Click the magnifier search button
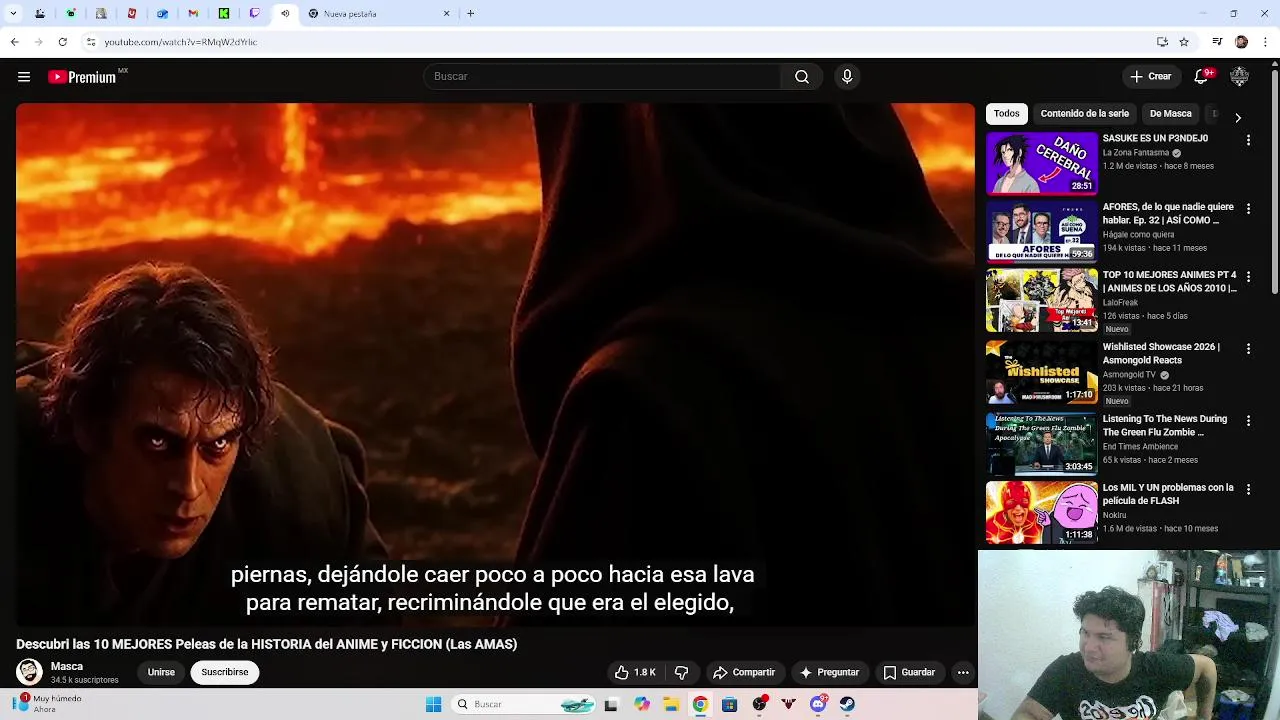Screen dimensions: 1280x720 tap(802, 77)
